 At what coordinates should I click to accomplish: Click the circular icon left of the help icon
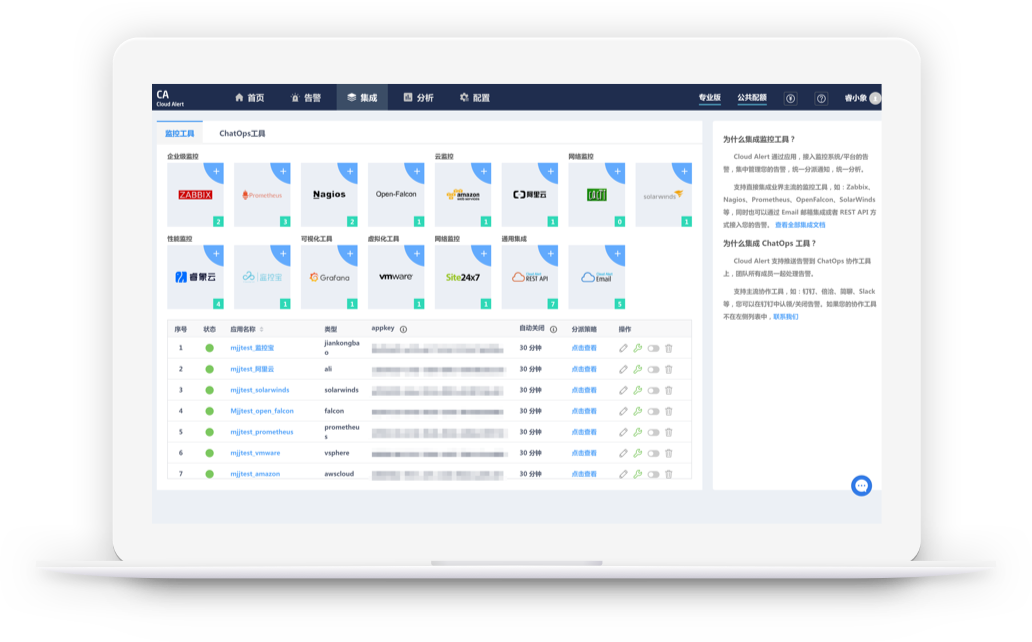790,99
